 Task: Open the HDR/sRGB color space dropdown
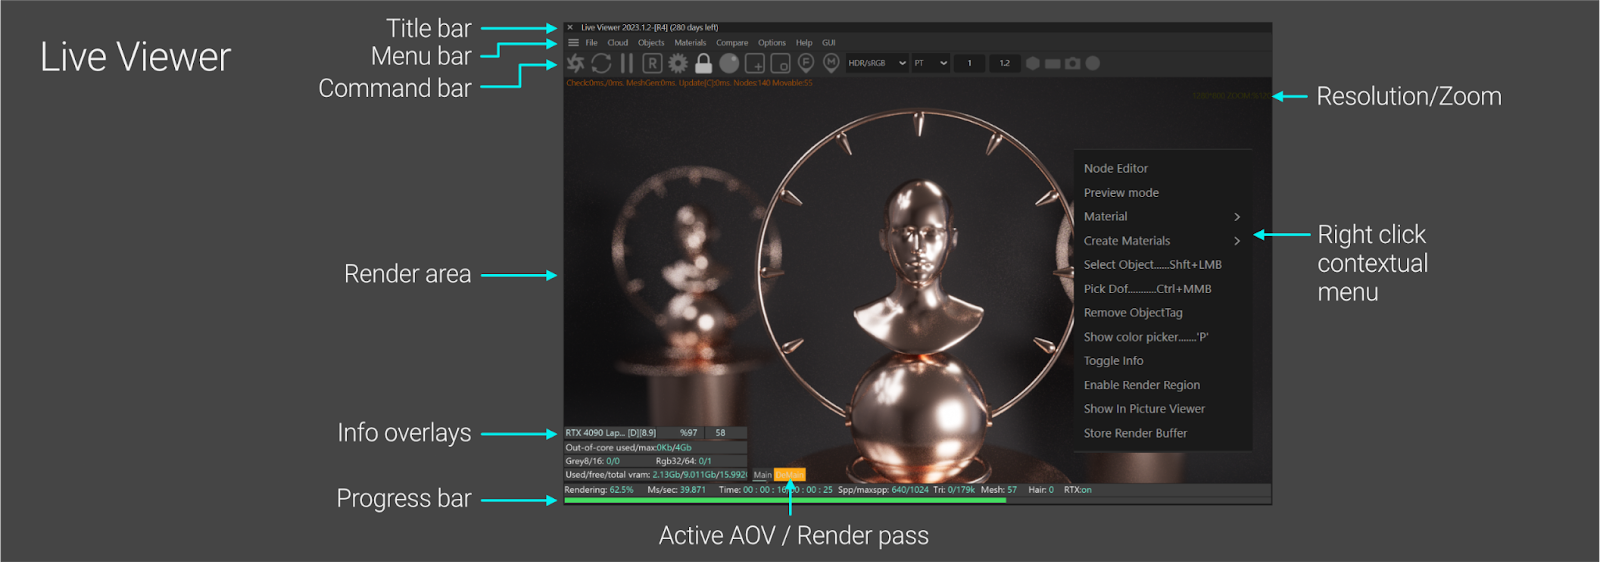click(x=877, y=64)
